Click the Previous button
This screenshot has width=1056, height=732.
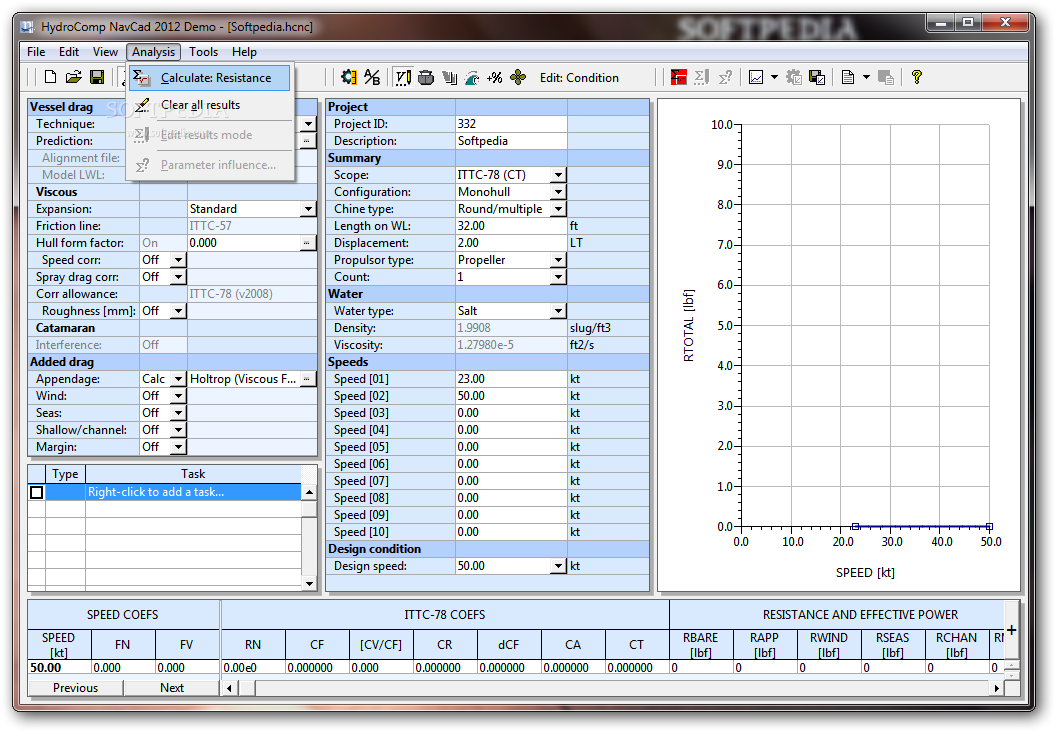75,688
